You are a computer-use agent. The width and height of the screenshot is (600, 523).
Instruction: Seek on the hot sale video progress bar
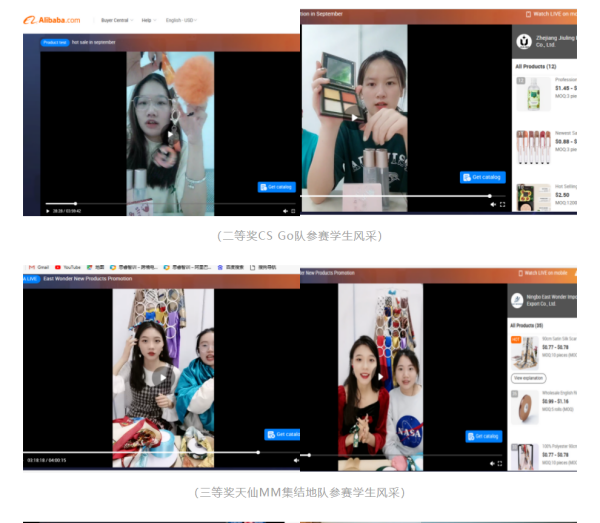170,204
